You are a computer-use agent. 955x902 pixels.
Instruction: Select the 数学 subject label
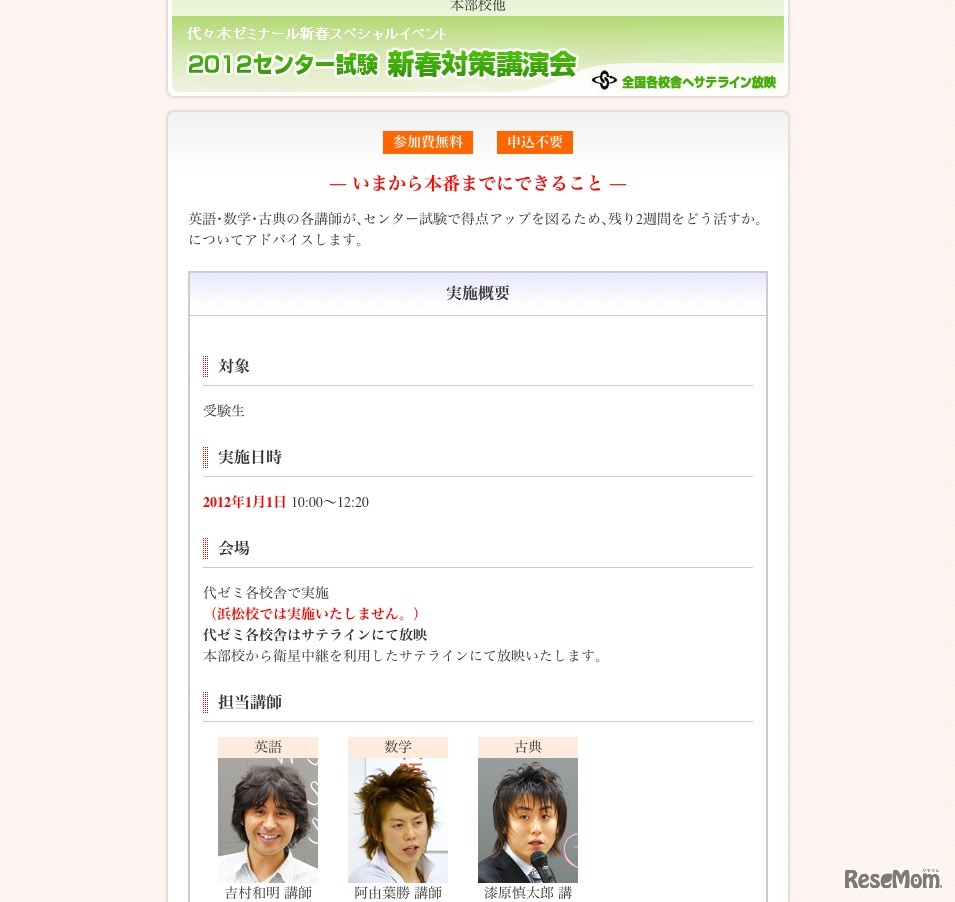click(x=398, y=747)
